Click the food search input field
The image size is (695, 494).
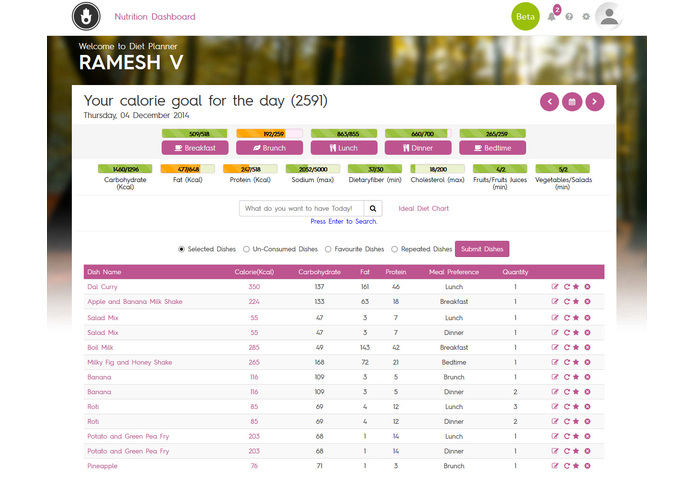[x=301, y=208]
